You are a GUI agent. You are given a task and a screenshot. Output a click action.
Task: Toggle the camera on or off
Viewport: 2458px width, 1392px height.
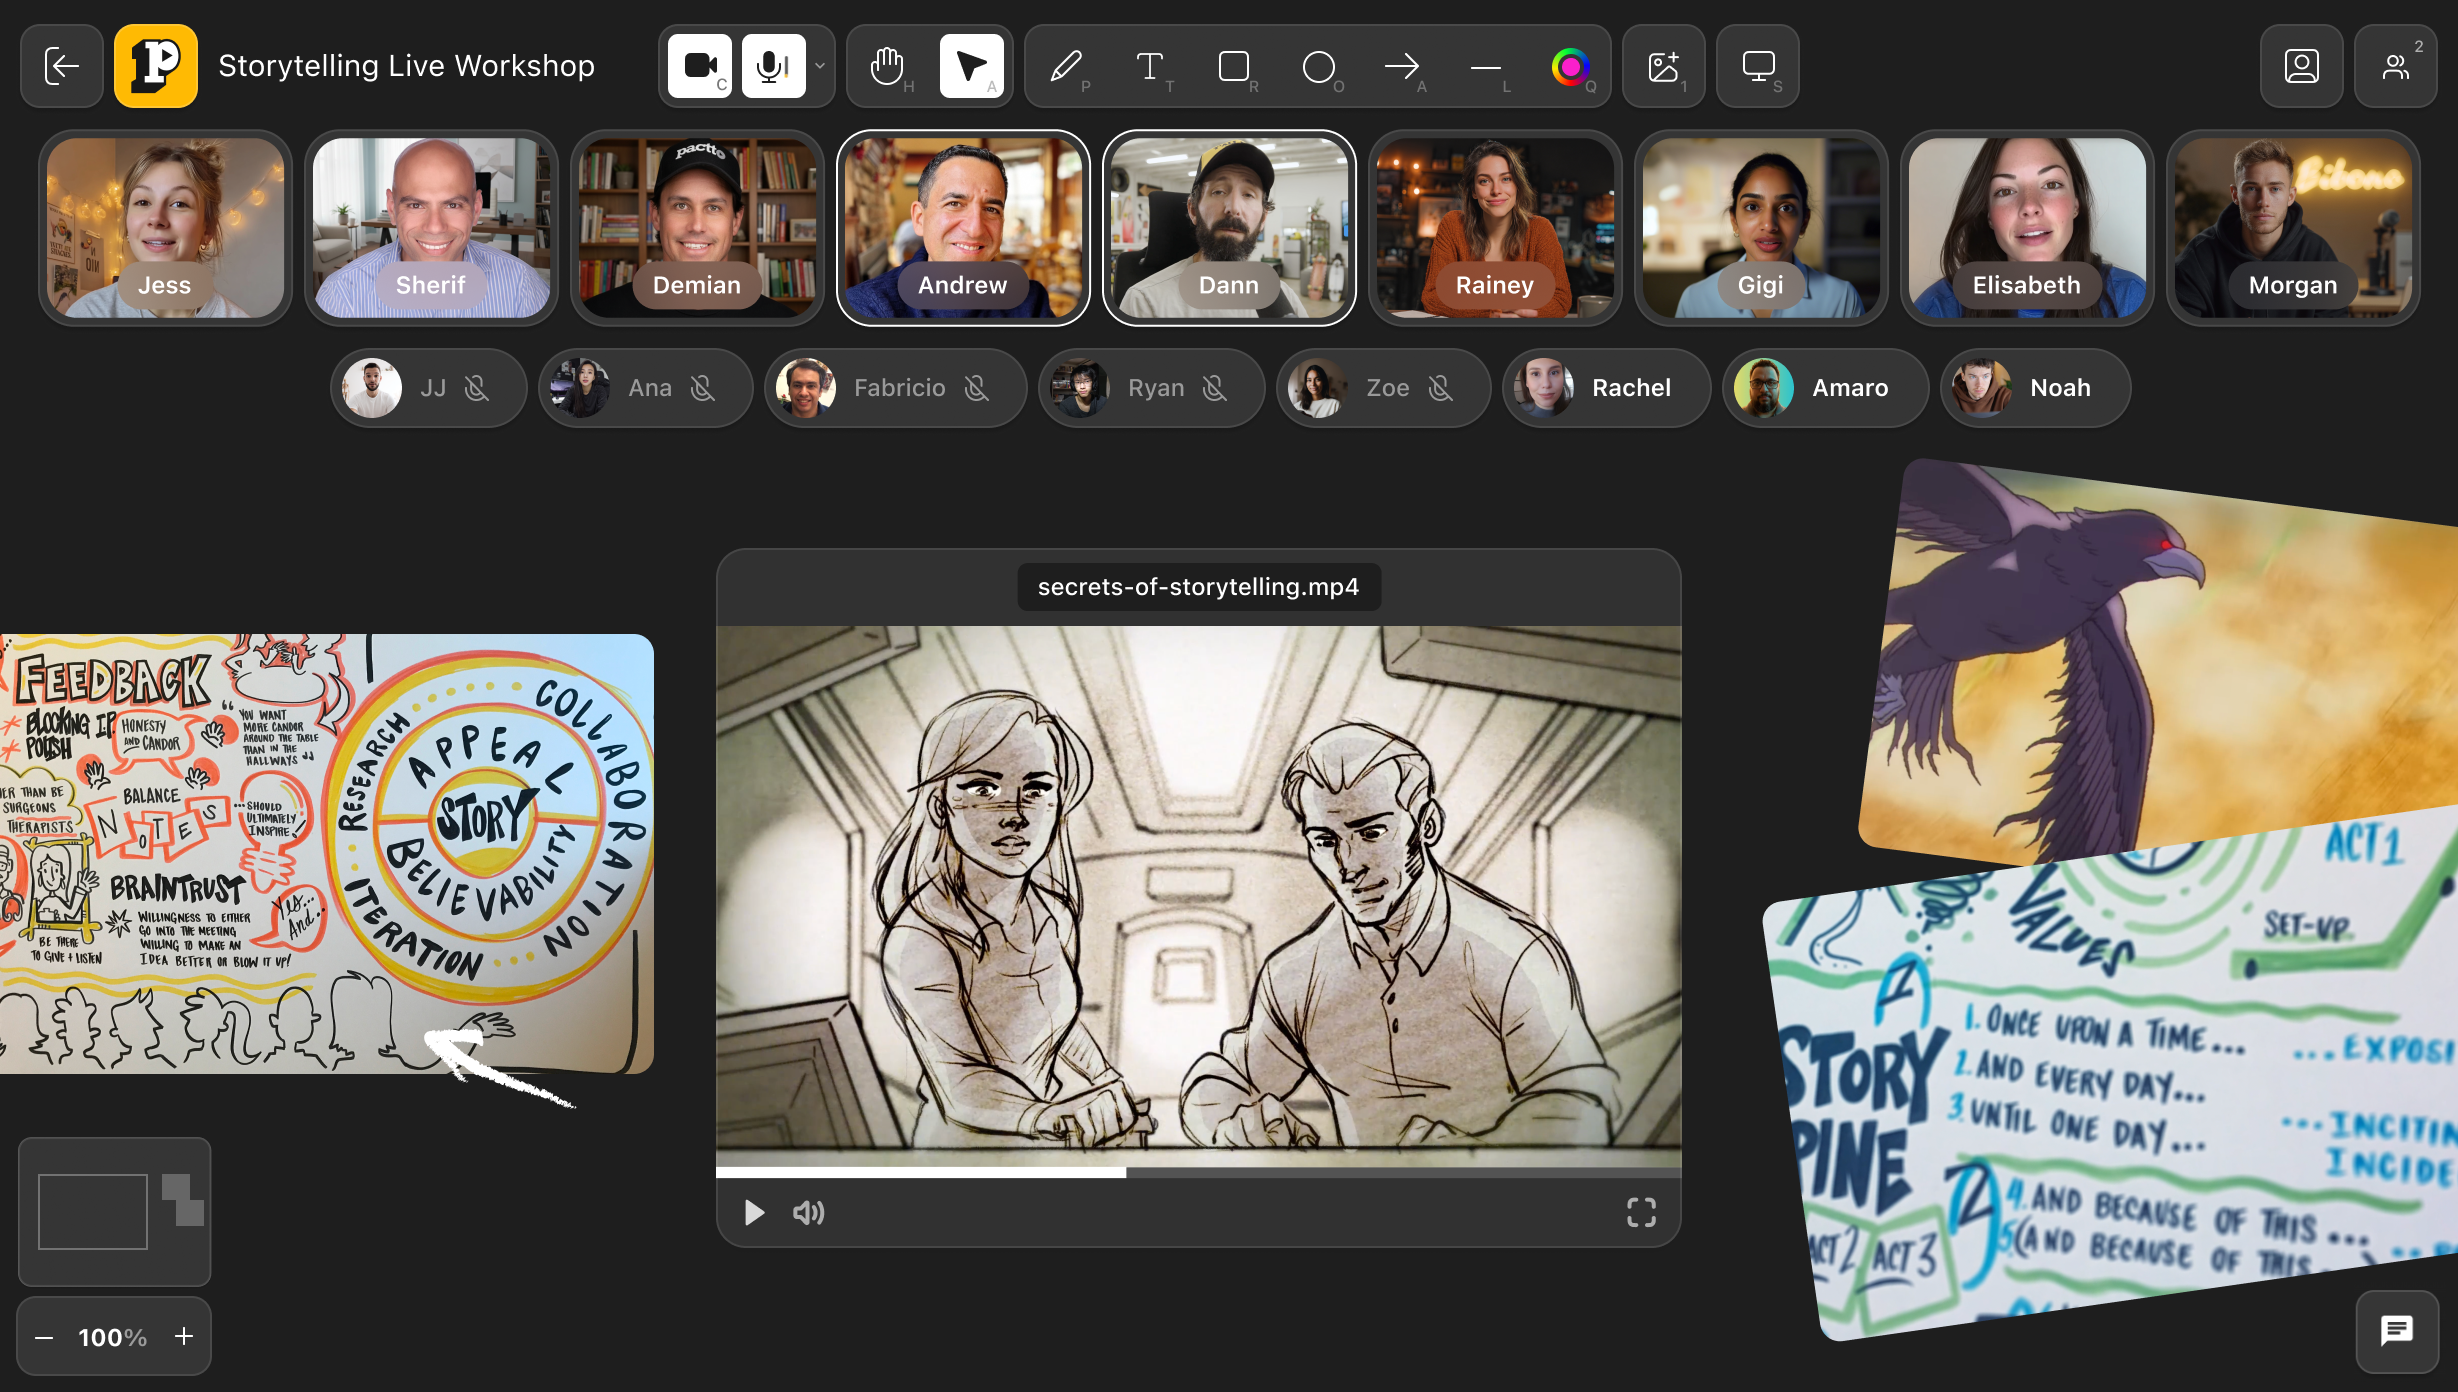[x=700, y=67]
